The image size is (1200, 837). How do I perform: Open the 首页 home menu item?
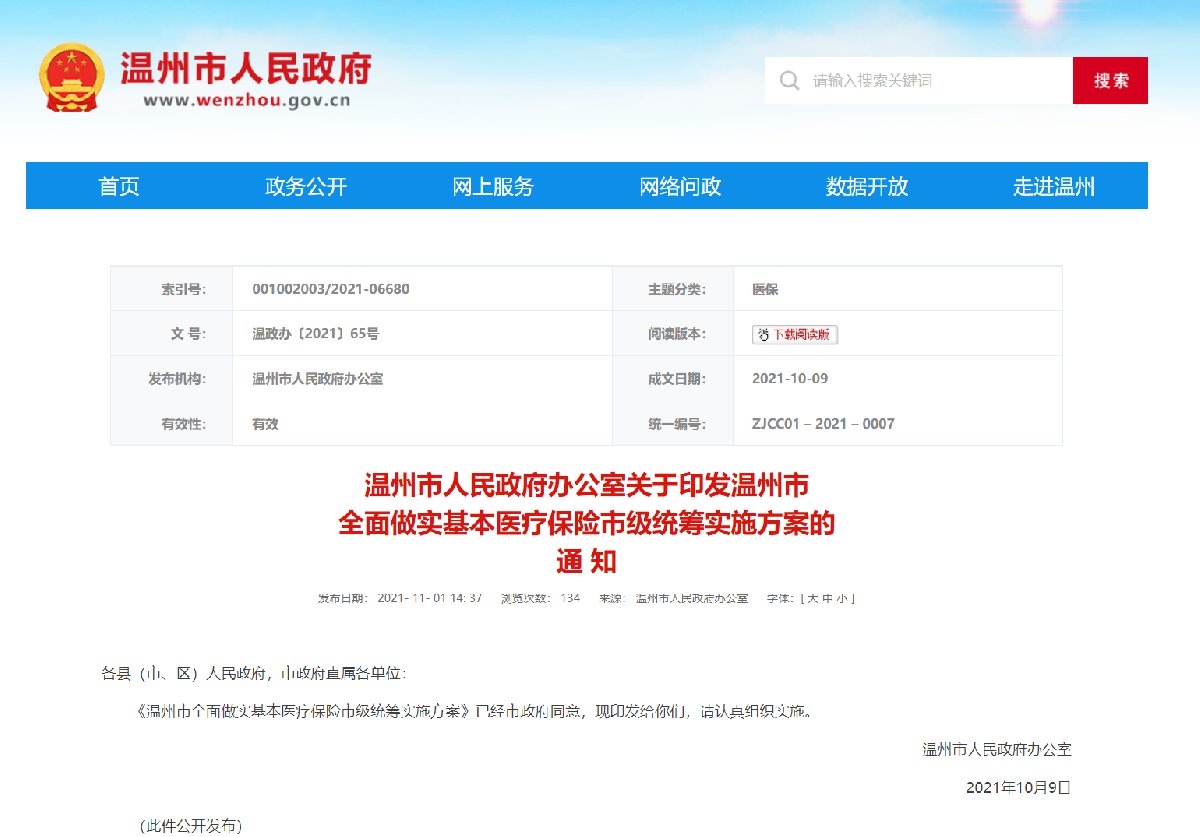[119, 186]
